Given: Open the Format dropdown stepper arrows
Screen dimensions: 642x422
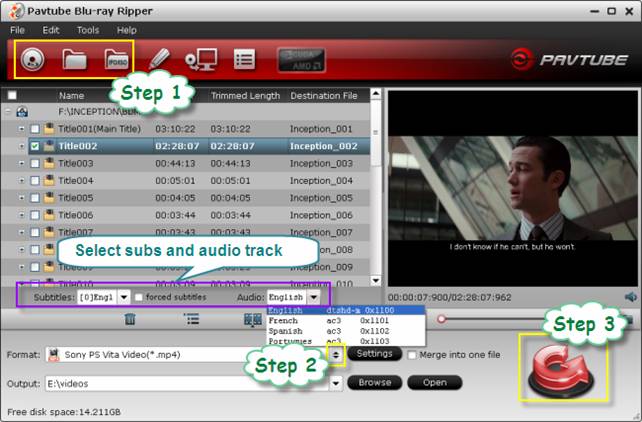Looking at the screenshot, I should tap(336, 354).
